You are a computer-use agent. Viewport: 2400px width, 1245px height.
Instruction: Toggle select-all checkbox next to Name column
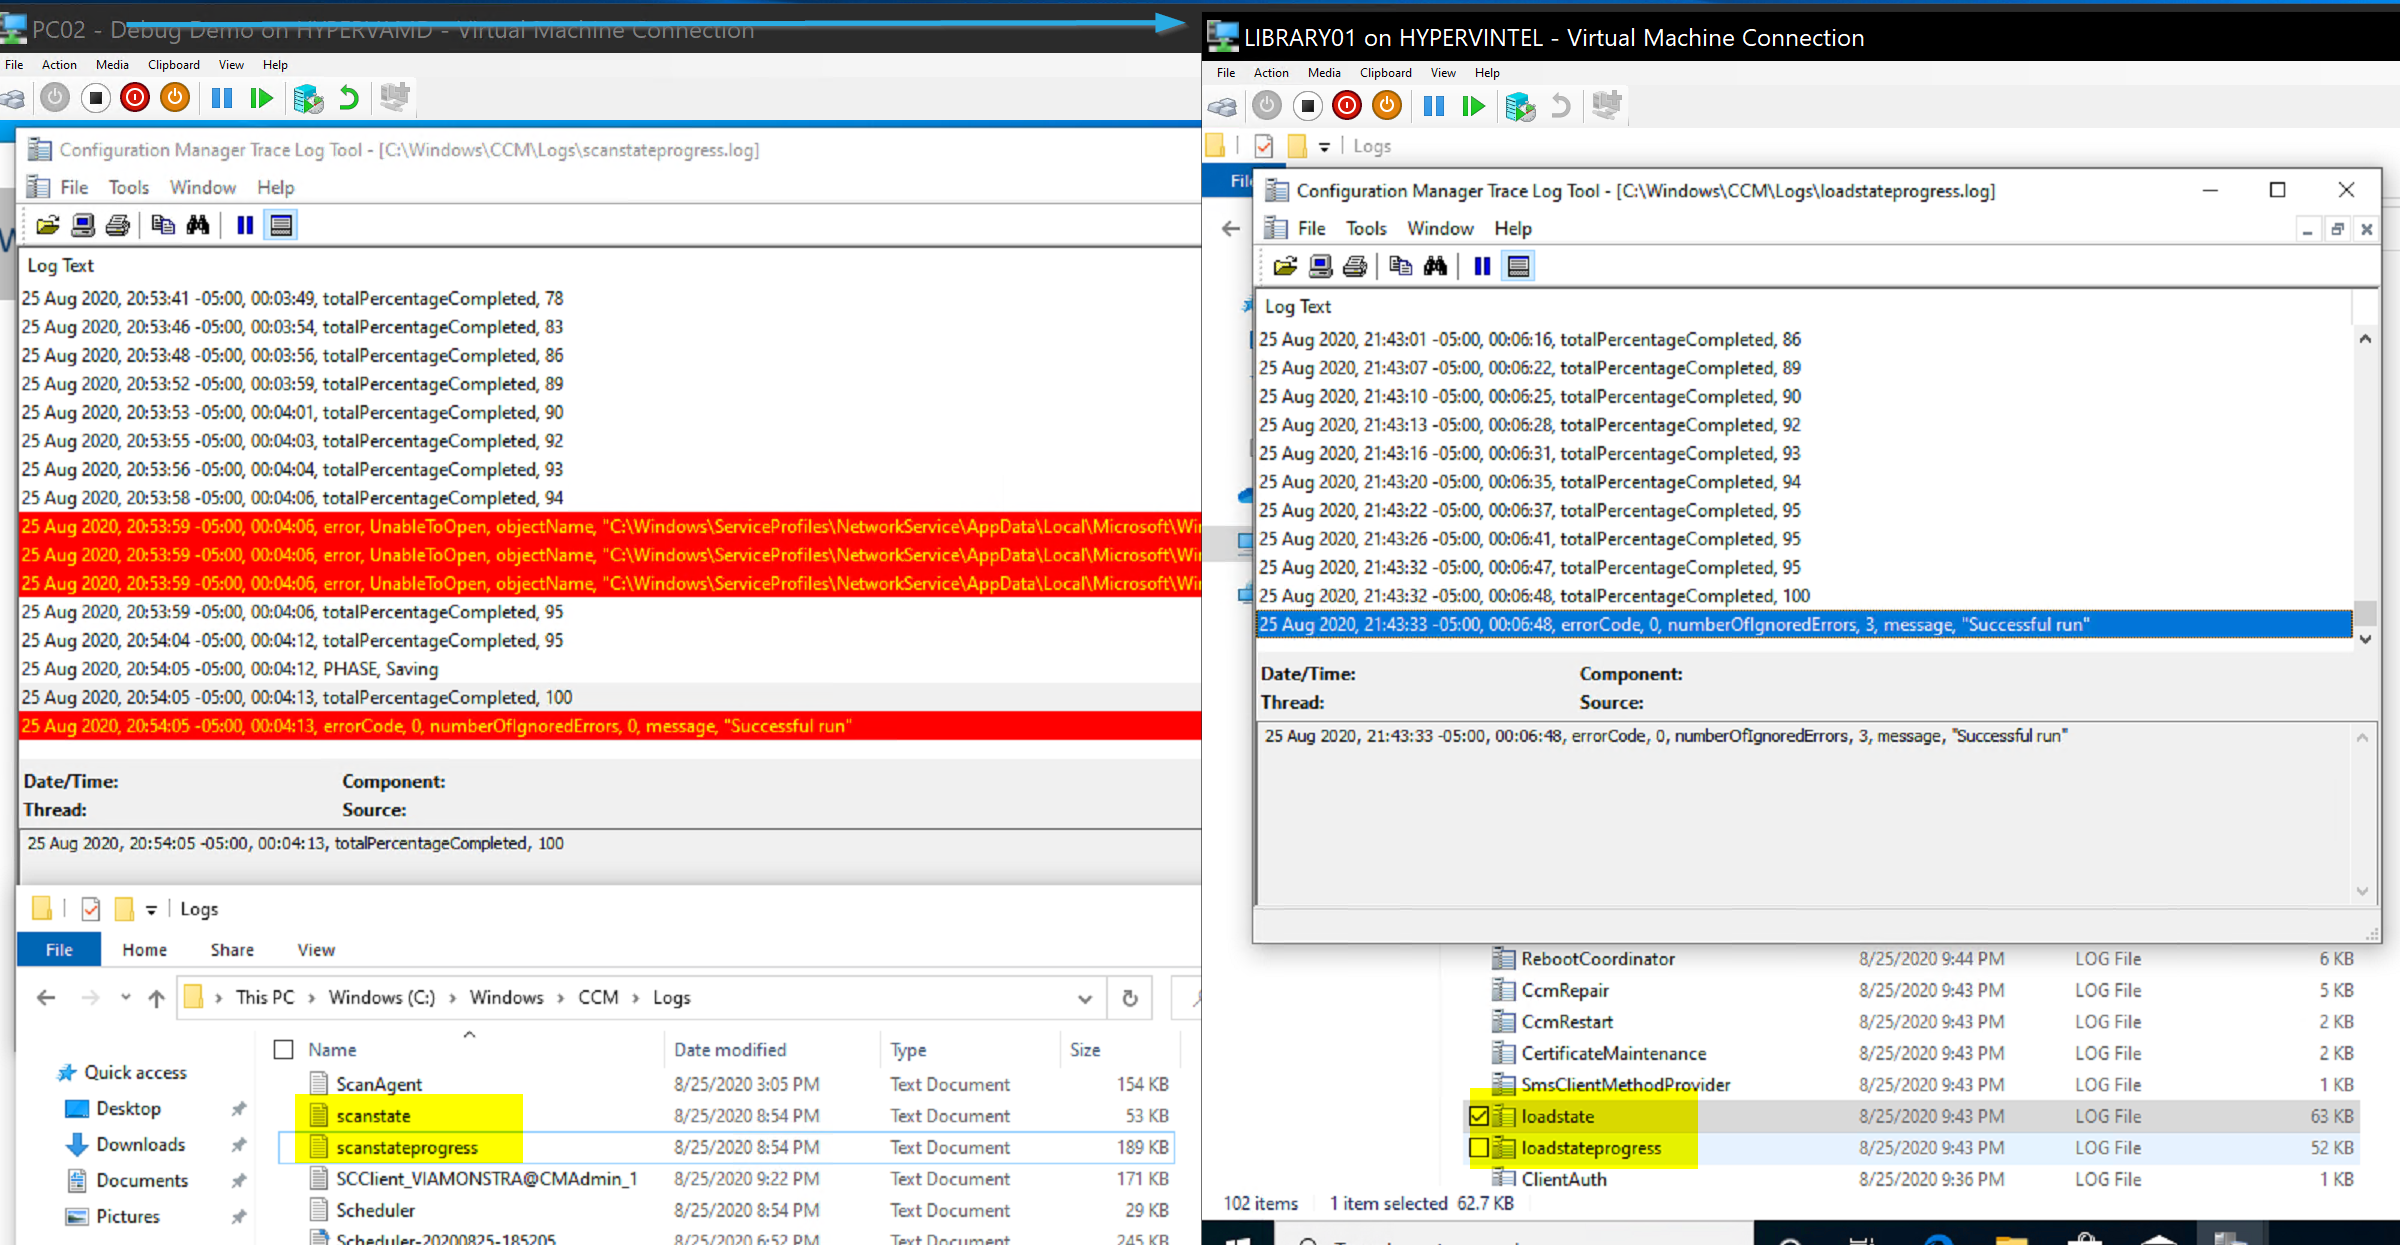click(x=284, y=1049)
